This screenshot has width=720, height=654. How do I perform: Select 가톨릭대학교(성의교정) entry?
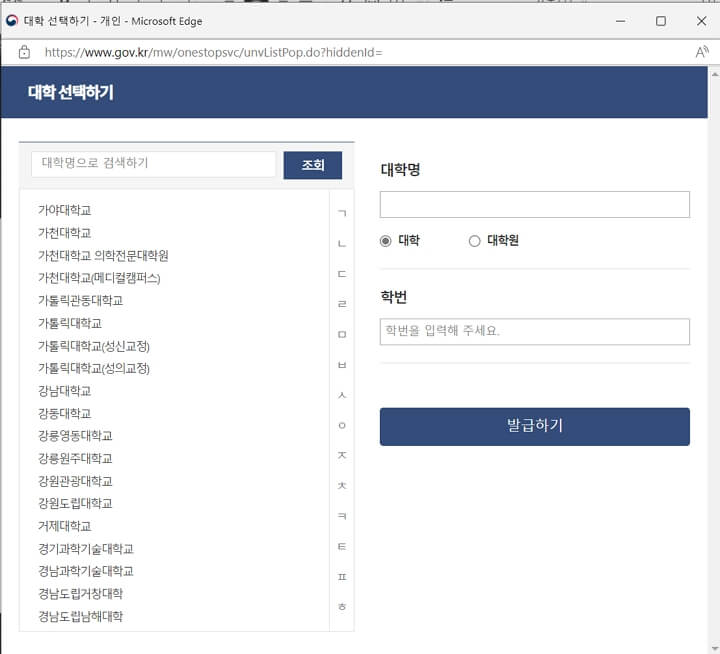pos(94,368)
